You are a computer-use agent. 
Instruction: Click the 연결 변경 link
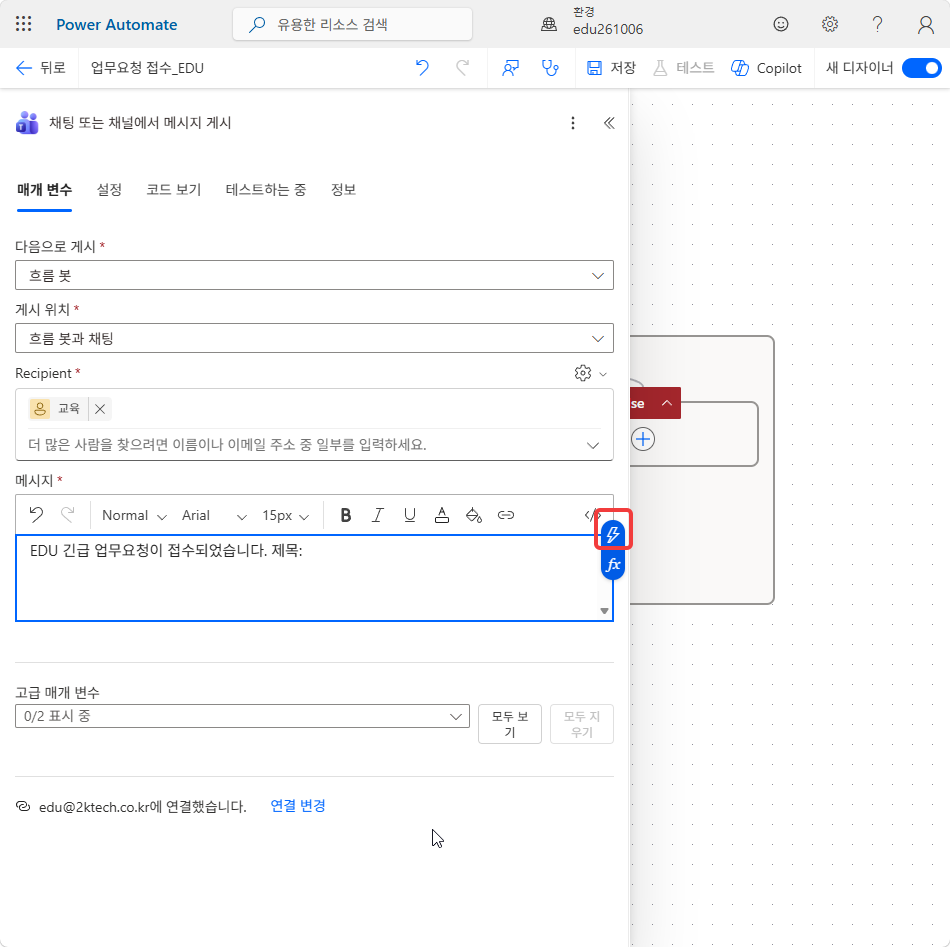[297, 805]
